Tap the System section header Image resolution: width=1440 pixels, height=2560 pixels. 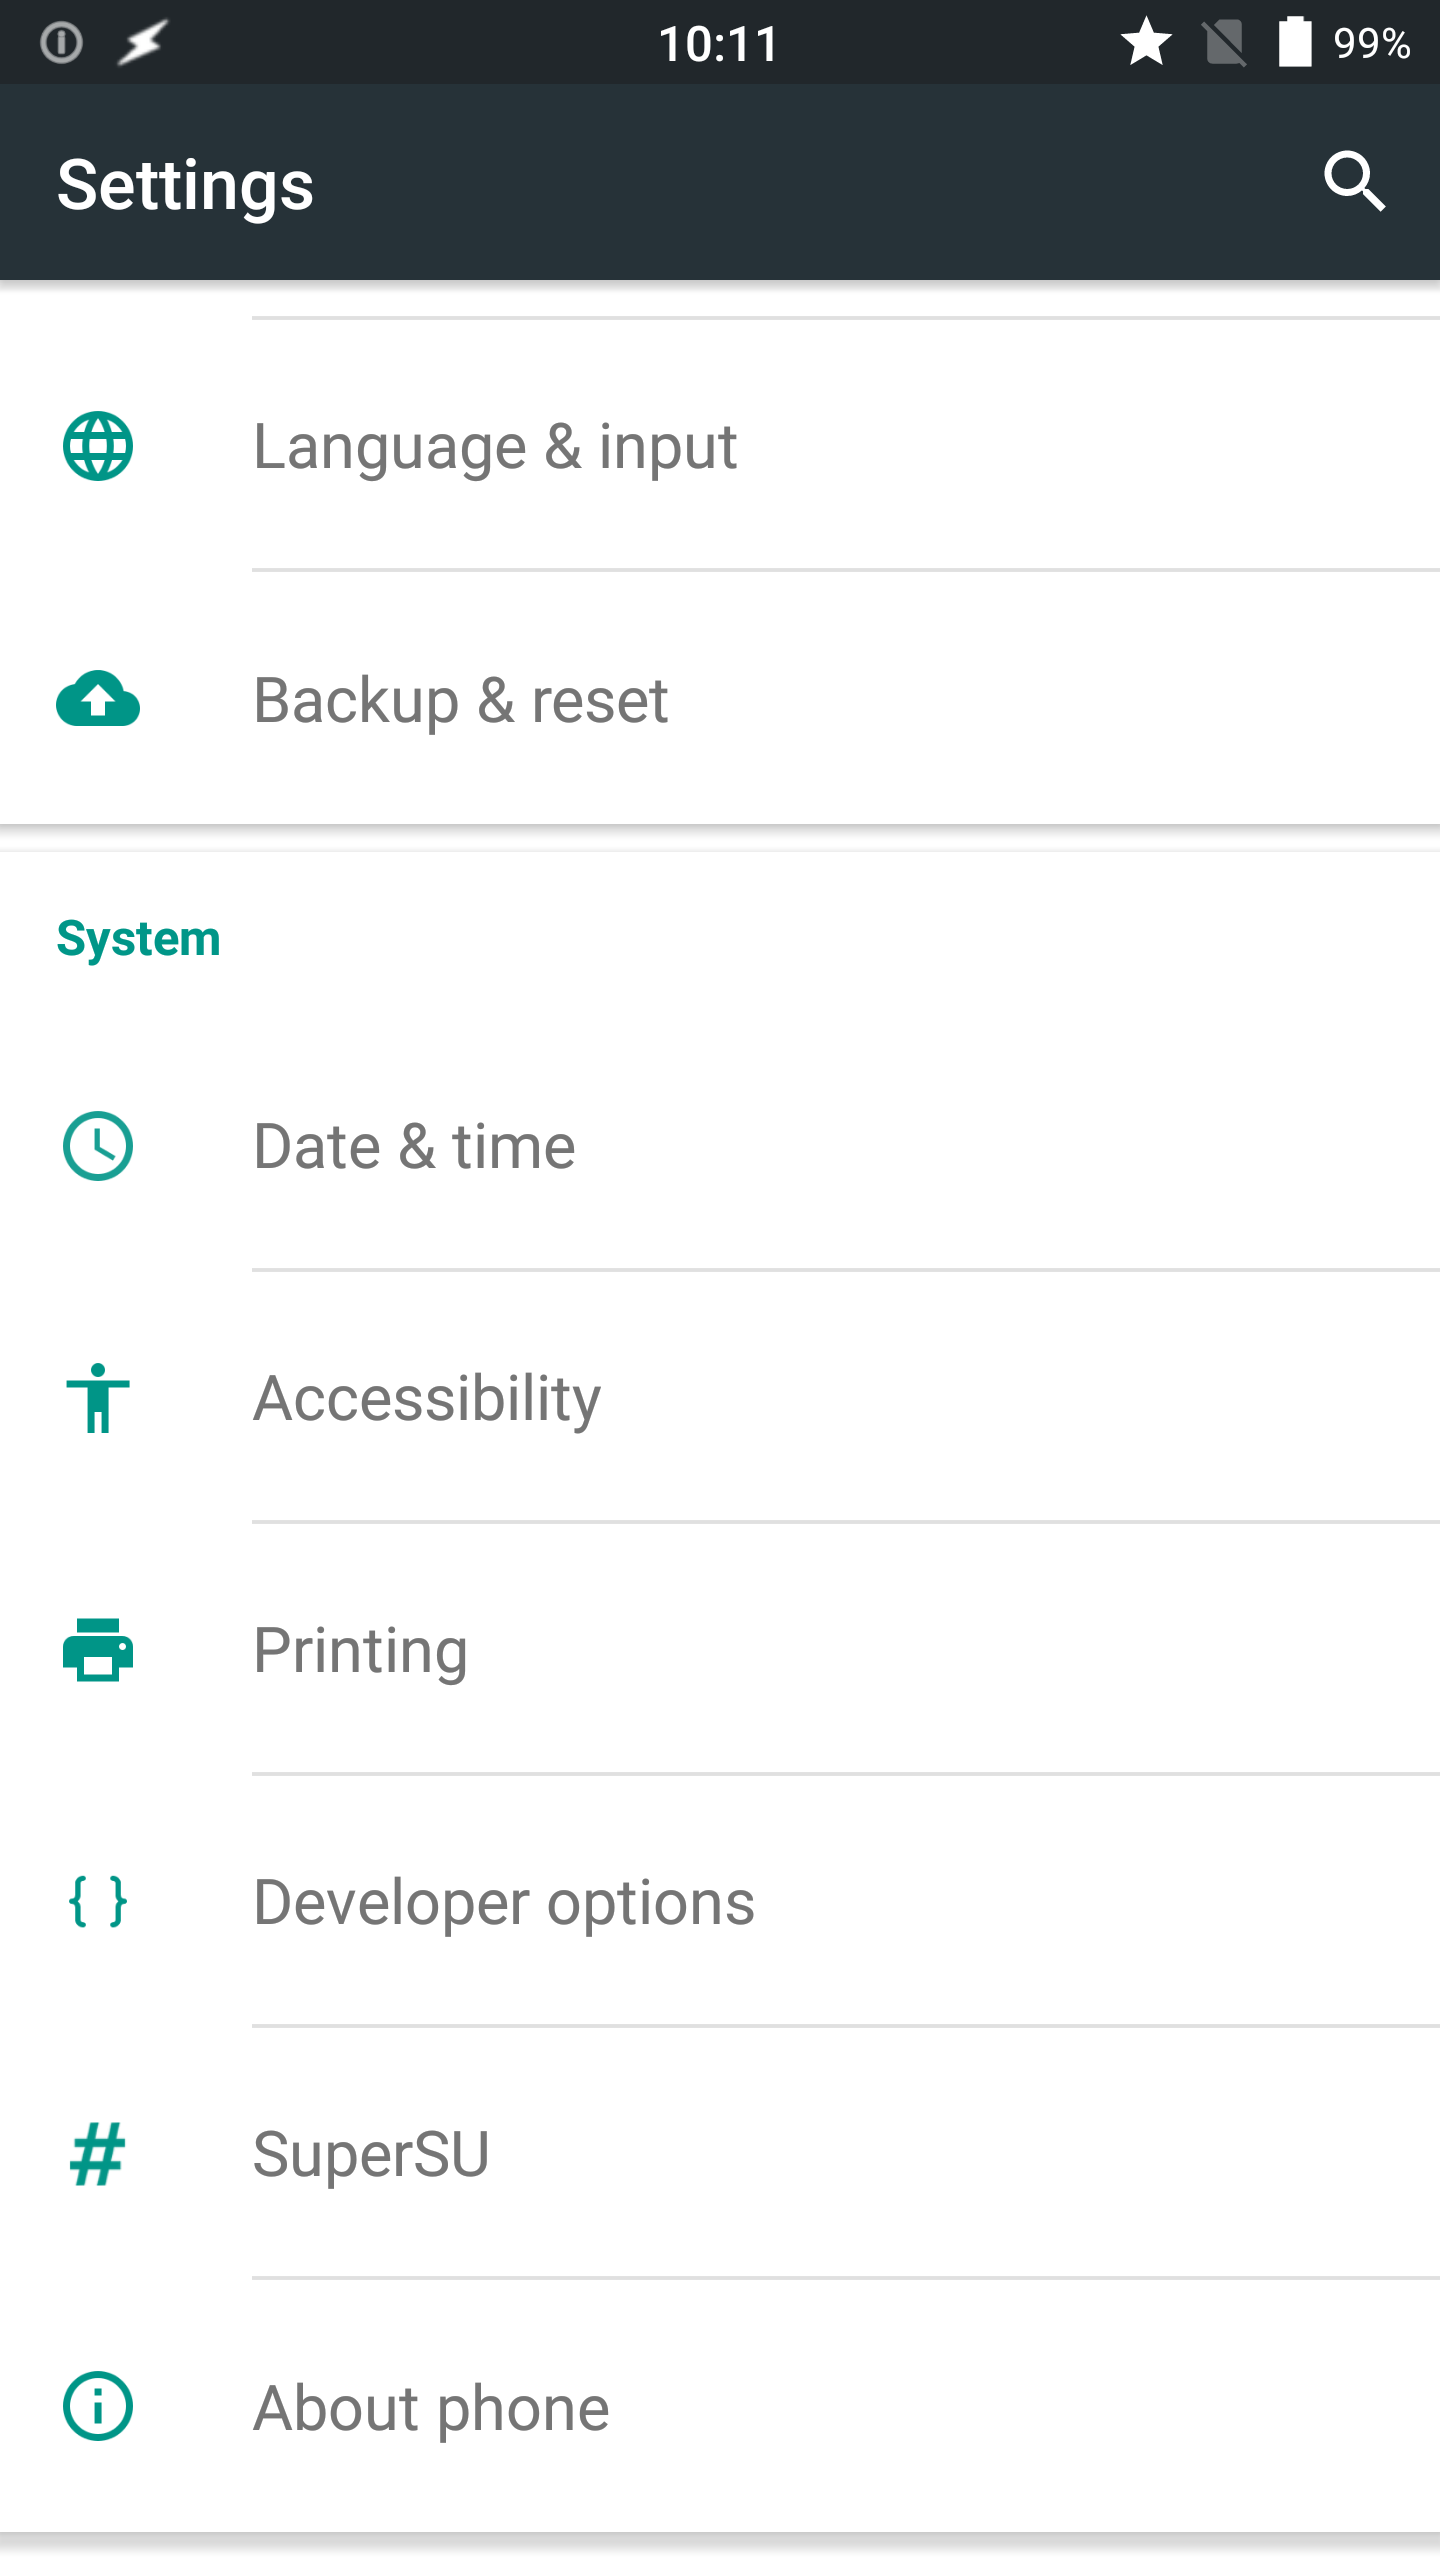138,940
